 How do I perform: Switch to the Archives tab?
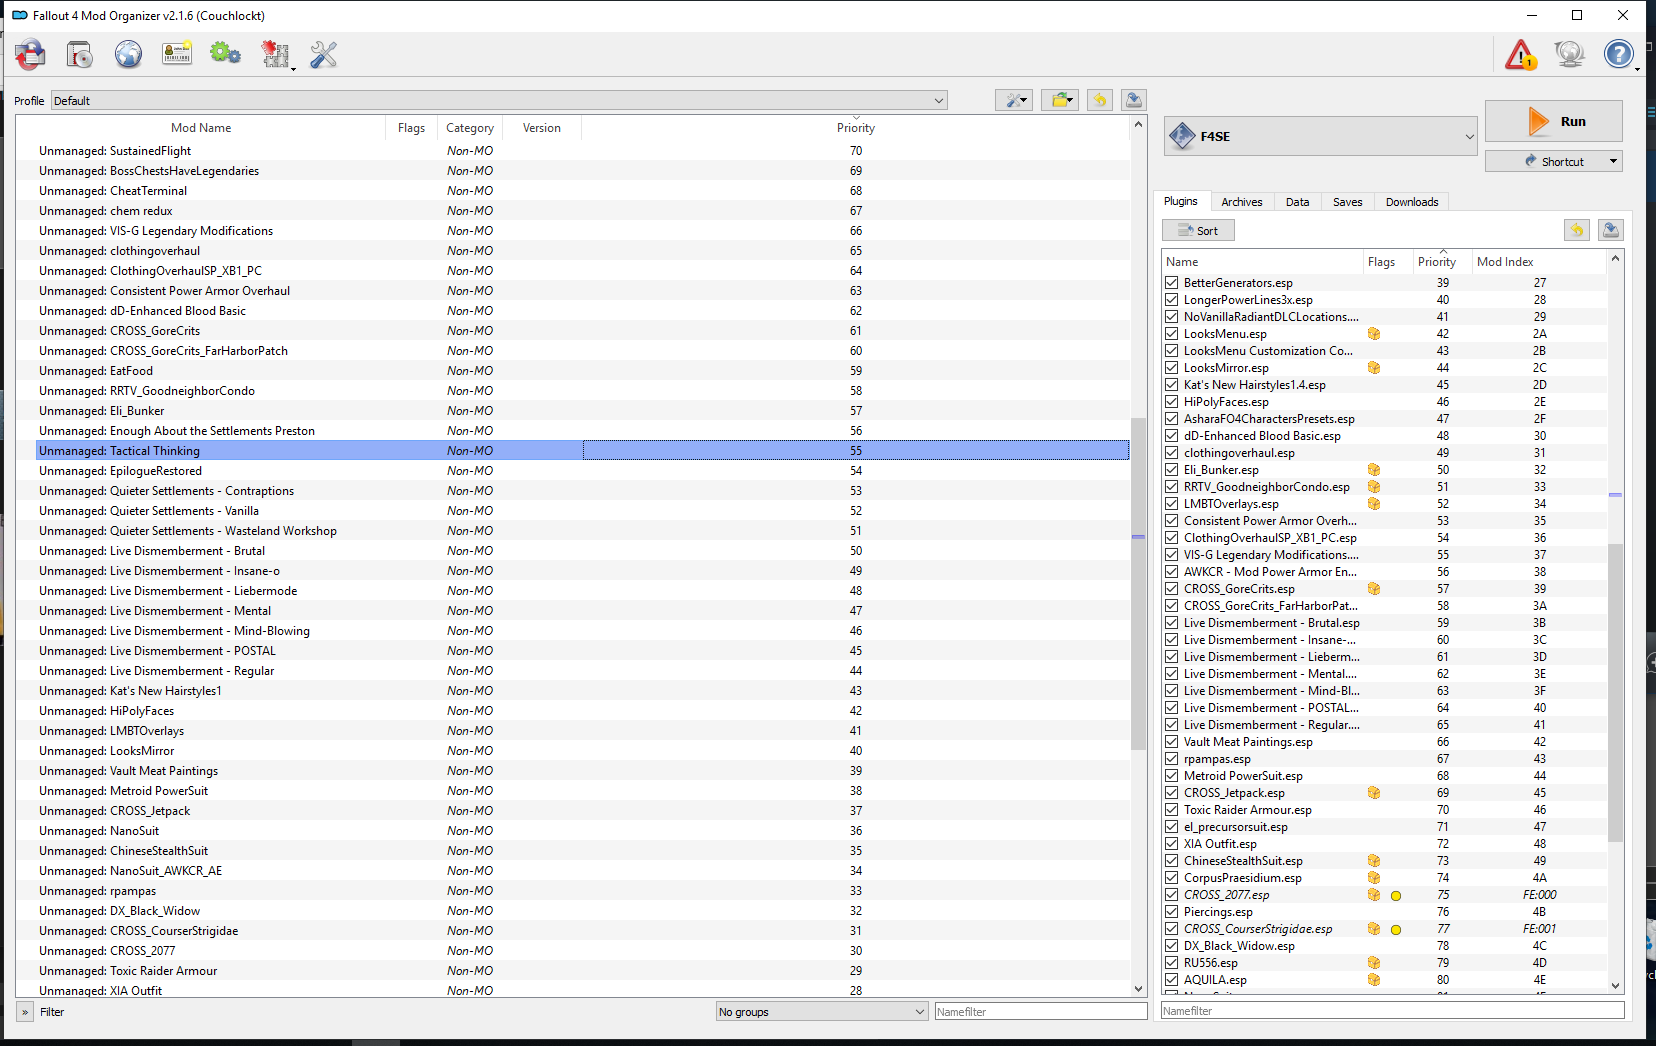click(1242, 202)
